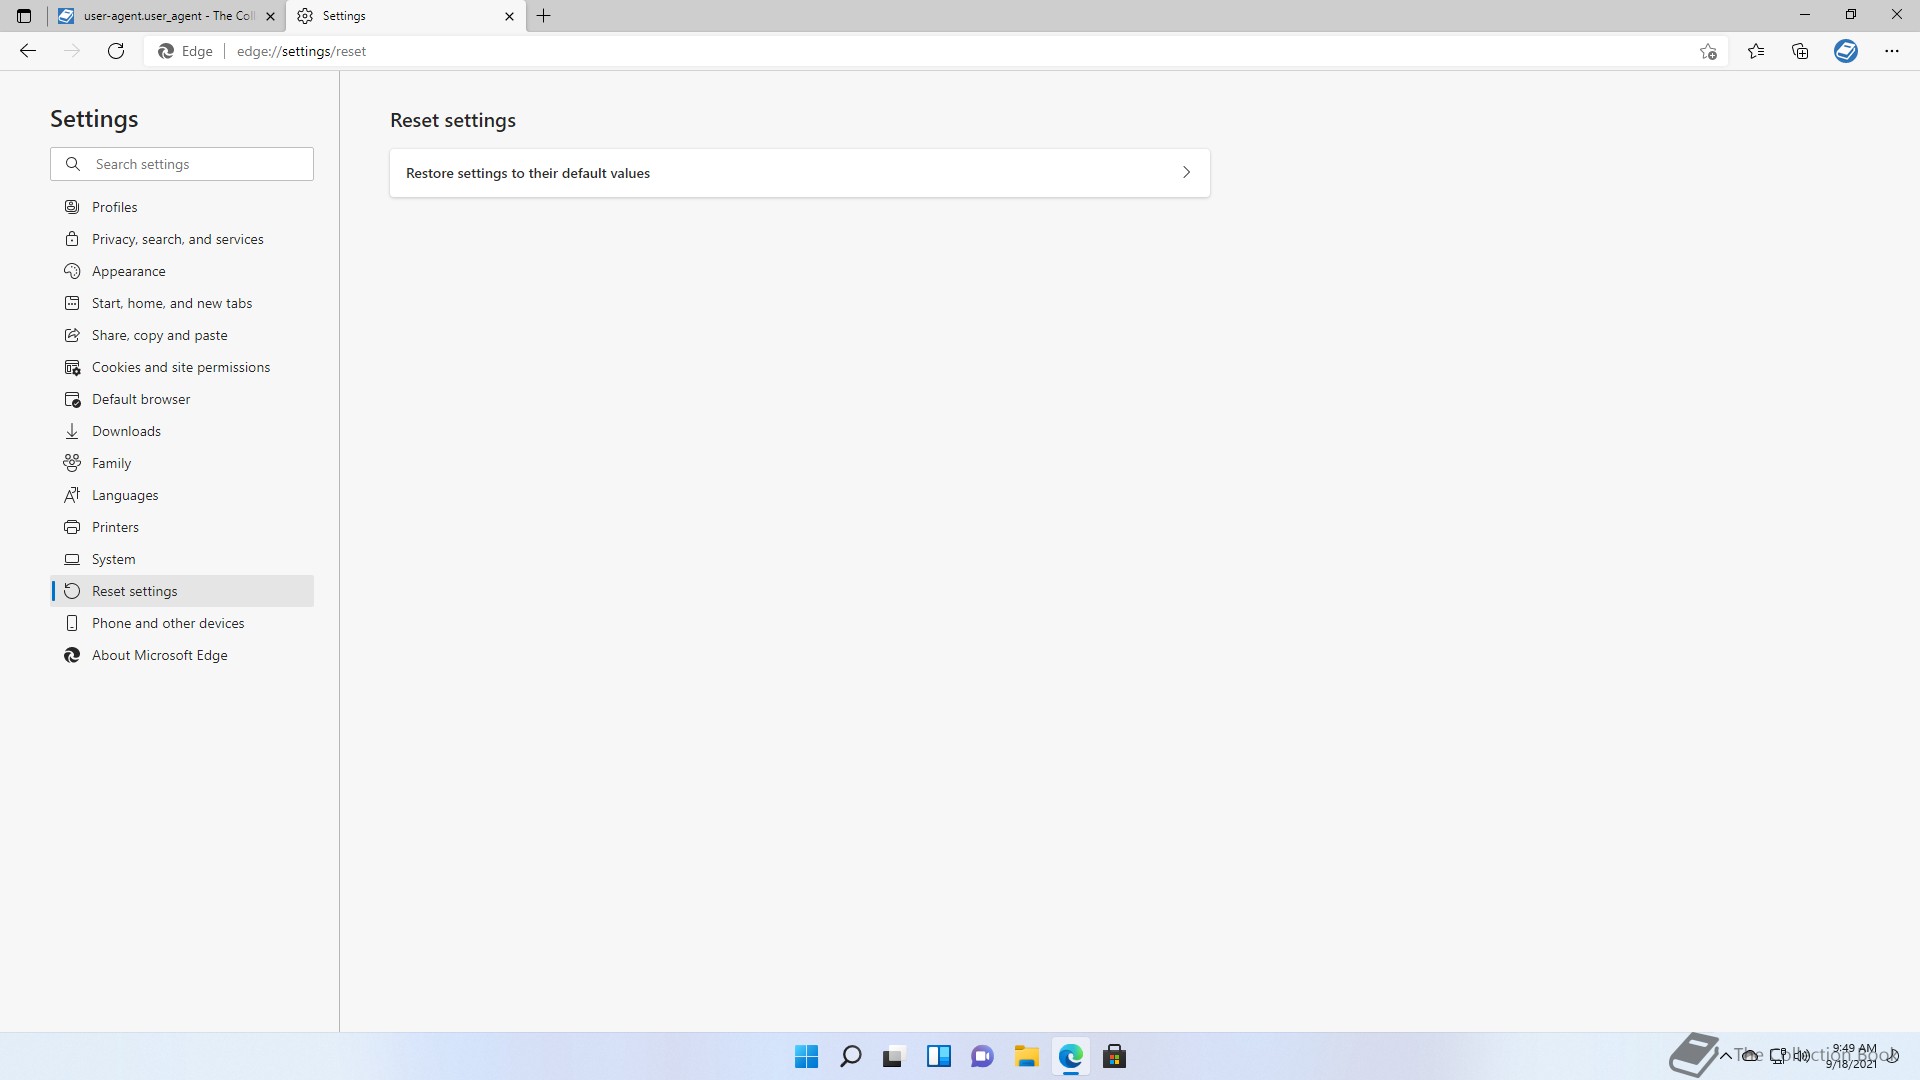Click the Languages icon in sidebar

pos(72,495)
